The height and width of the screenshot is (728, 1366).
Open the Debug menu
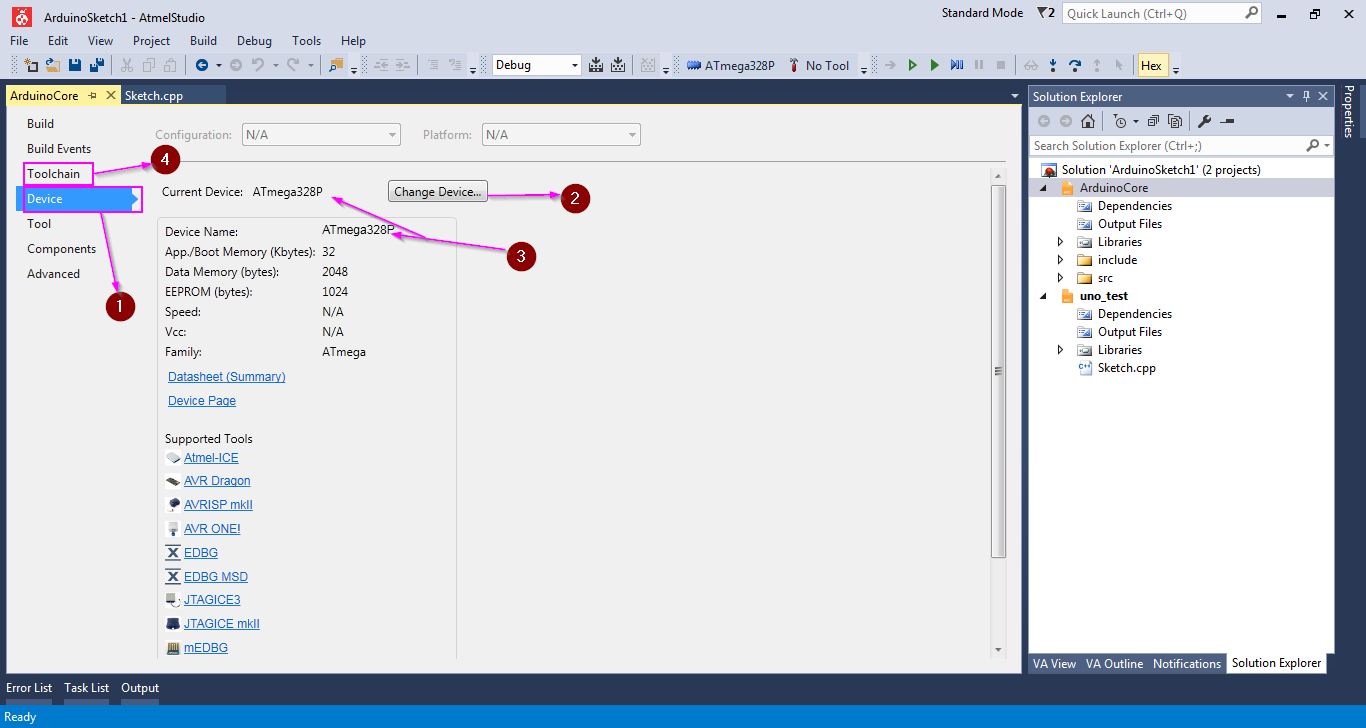[254, 41]
